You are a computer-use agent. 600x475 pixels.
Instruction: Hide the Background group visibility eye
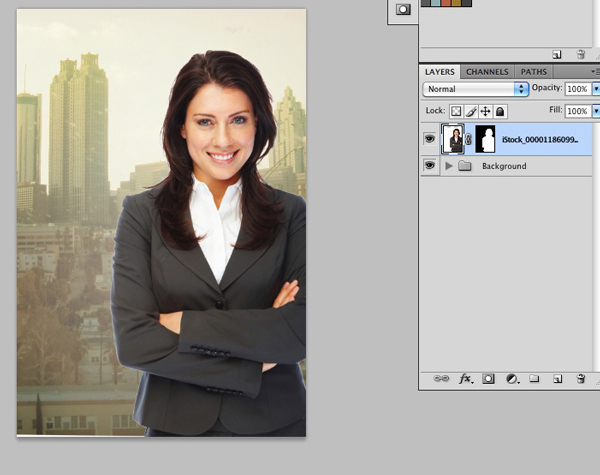tap(430, 166)
